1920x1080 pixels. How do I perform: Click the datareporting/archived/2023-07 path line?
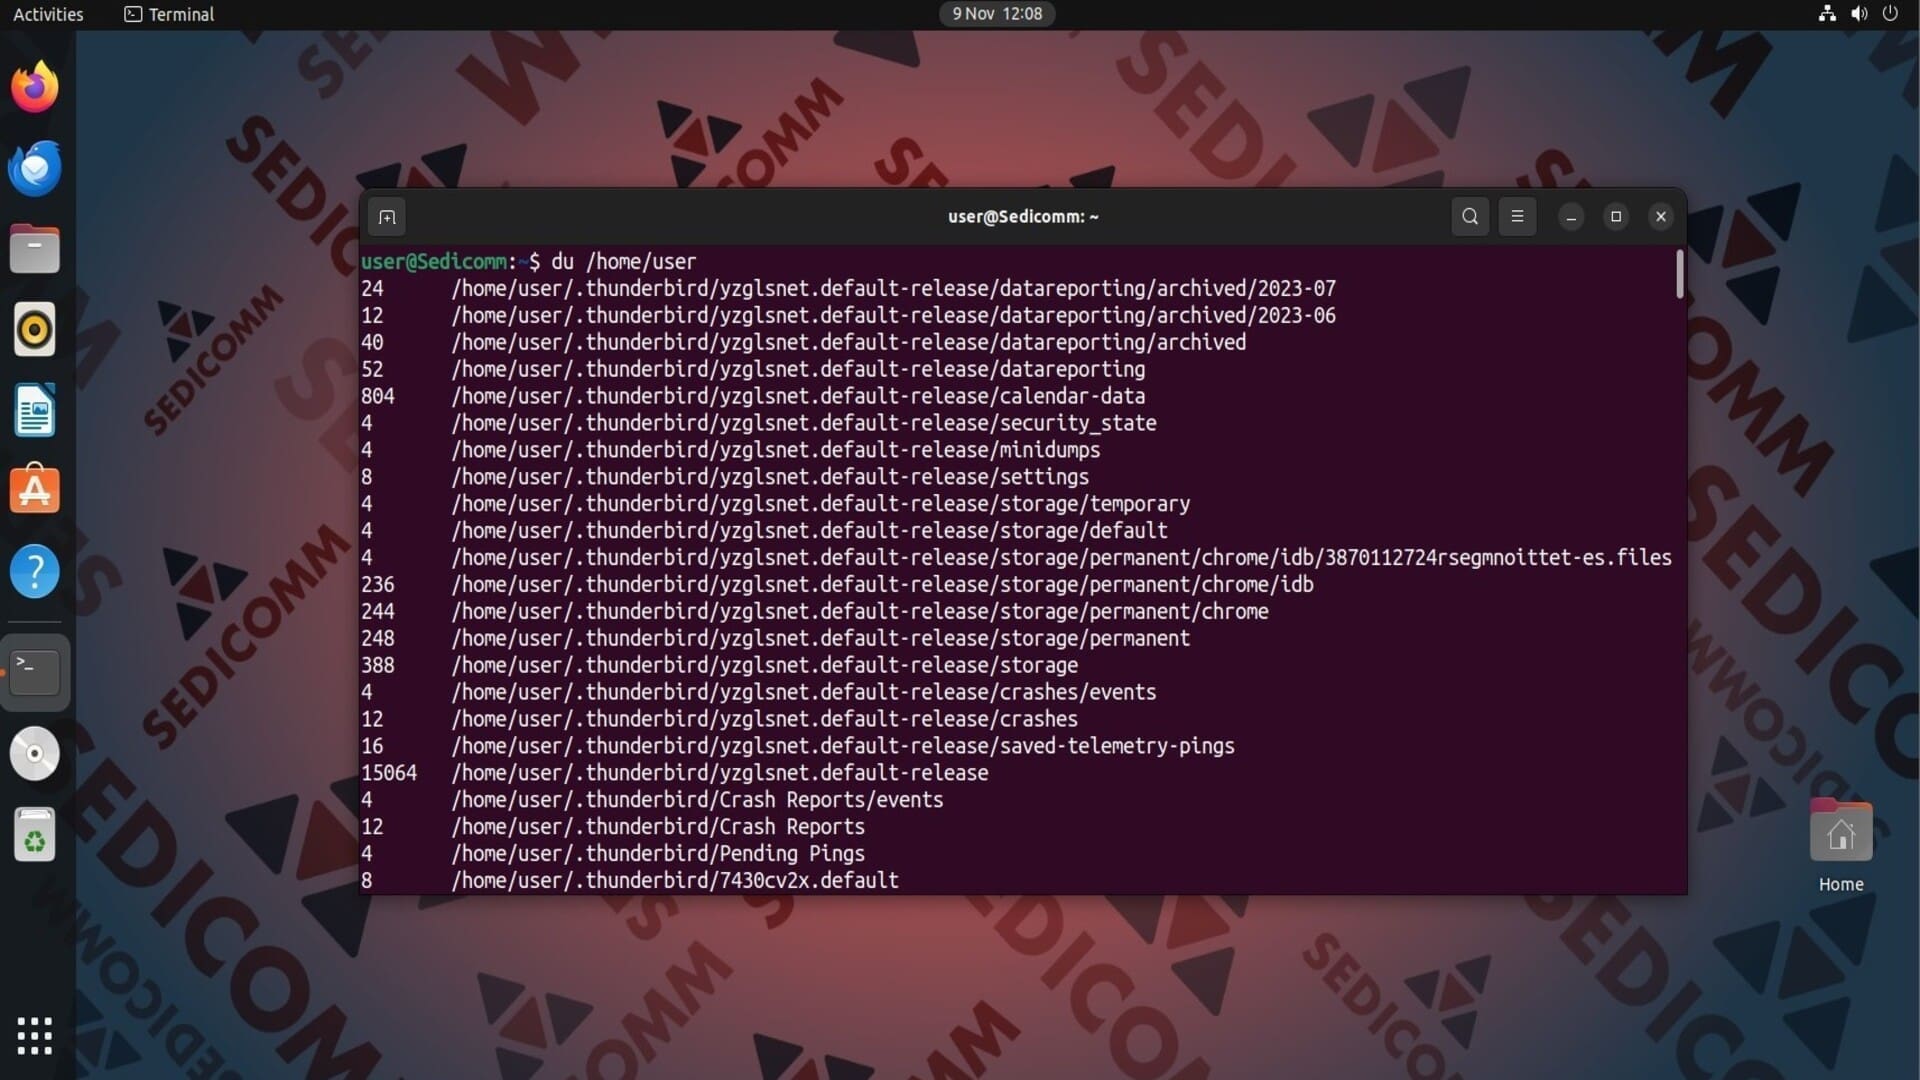pos(893,289)
